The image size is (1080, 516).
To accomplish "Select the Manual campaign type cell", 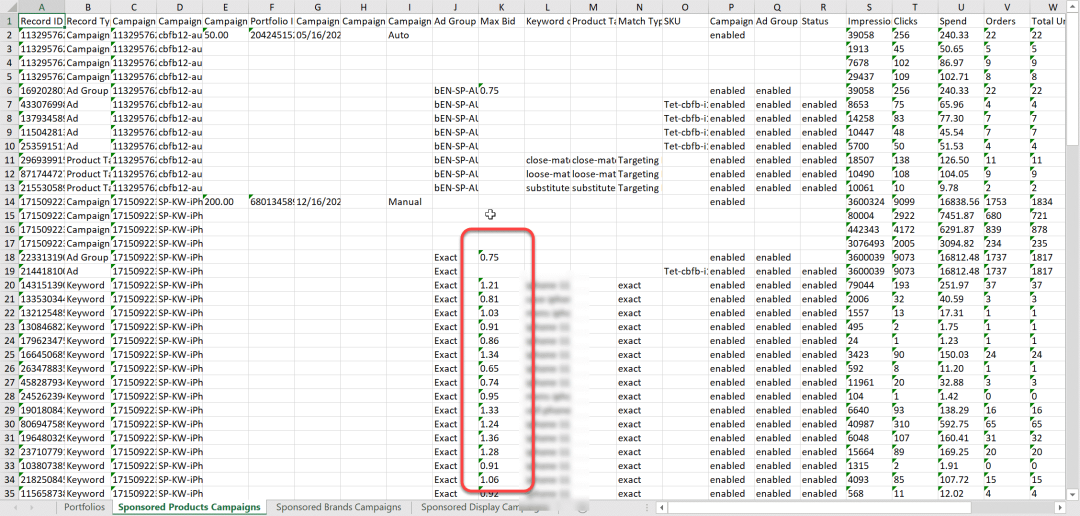I will coord(409,201).
